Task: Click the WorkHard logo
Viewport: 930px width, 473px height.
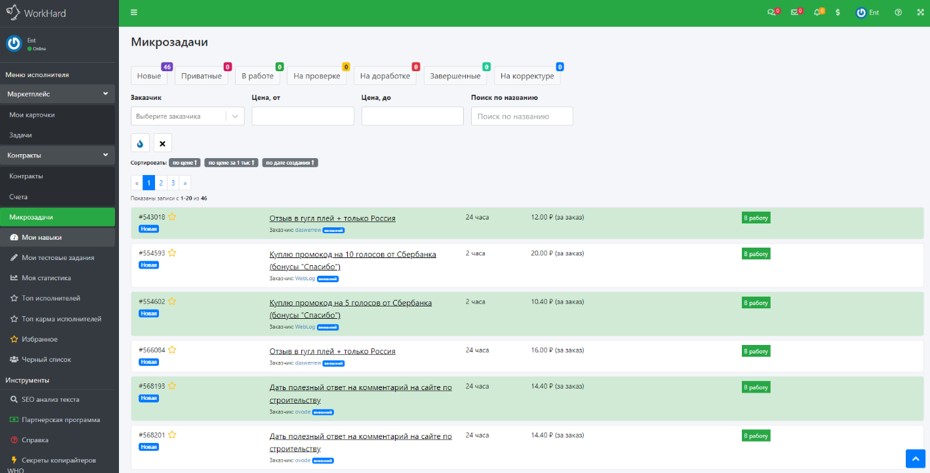Action: click(x=36, y=12)
